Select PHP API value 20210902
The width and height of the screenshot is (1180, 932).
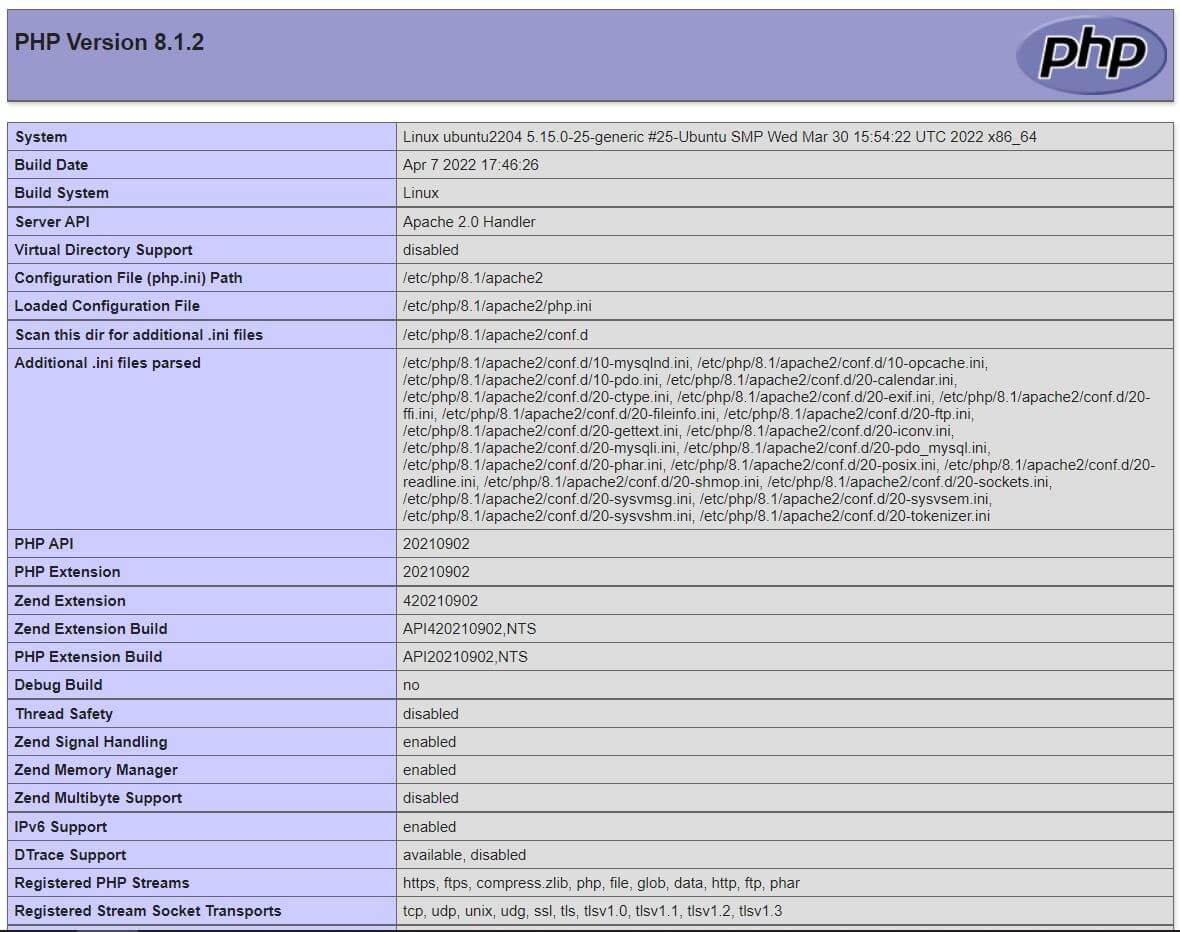point(436,544)
